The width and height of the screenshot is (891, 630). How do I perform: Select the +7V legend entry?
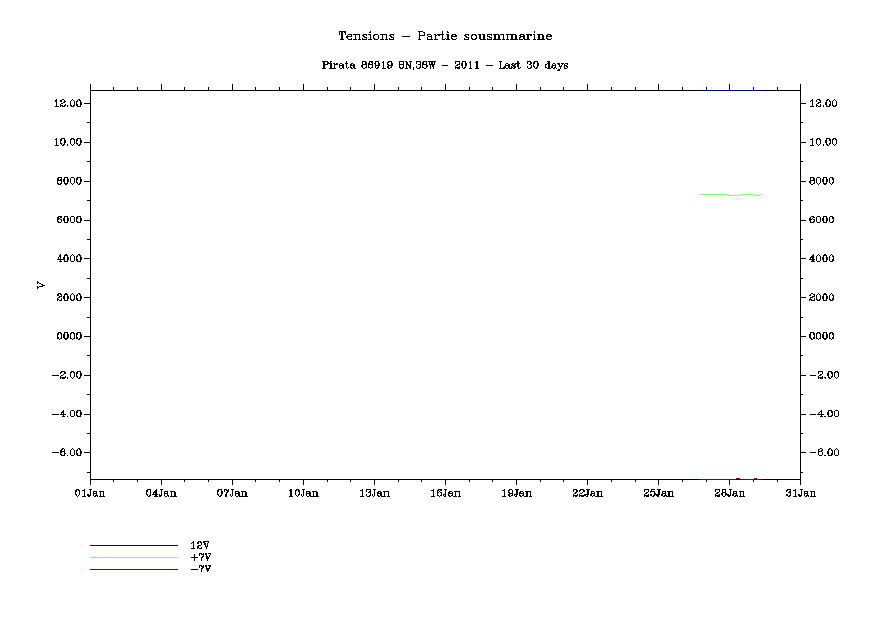[x=200, y=557]
